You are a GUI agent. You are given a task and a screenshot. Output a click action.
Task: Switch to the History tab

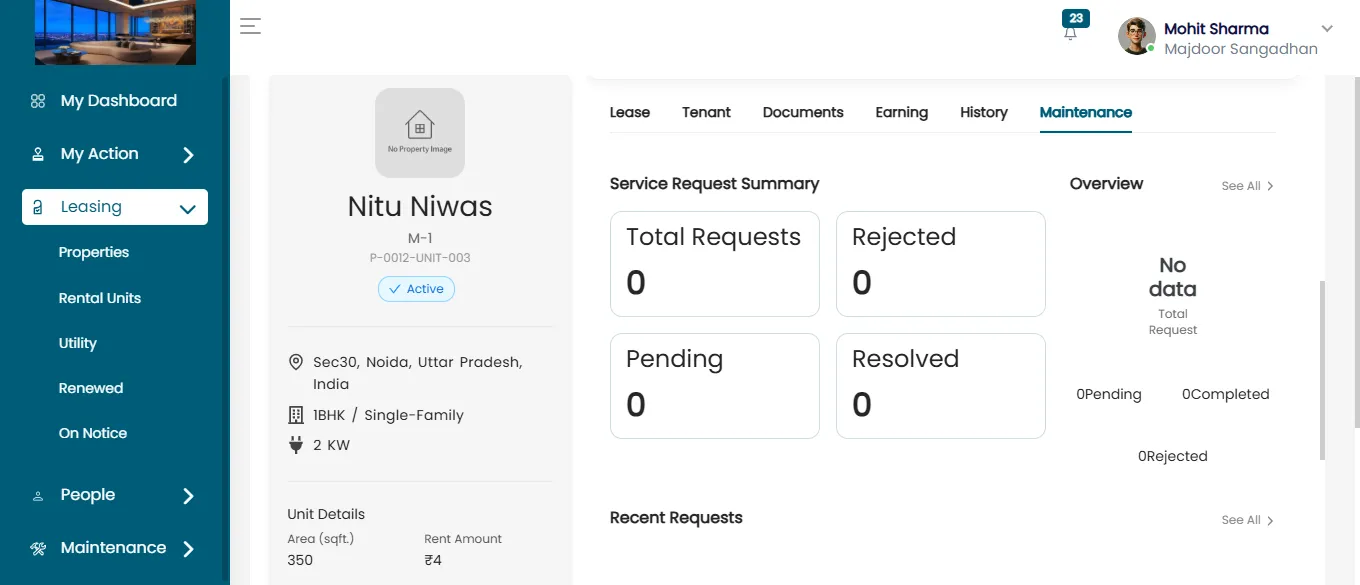pyautogui.click(x=984, y=112)
